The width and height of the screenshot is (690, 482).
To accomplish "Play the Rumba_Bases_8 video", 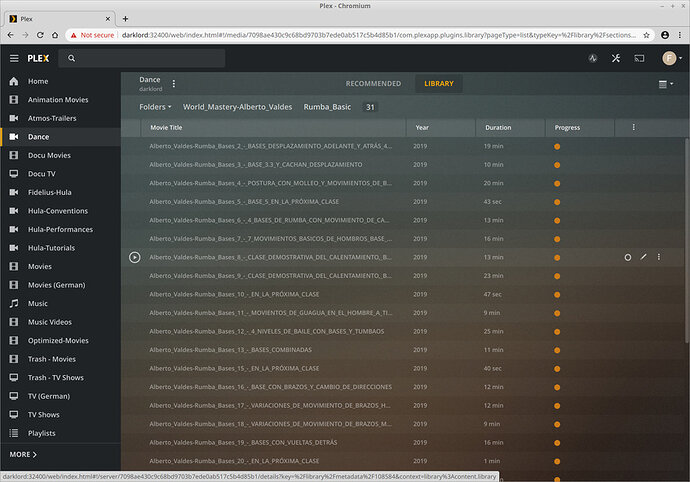I will (x=135, y=257).
